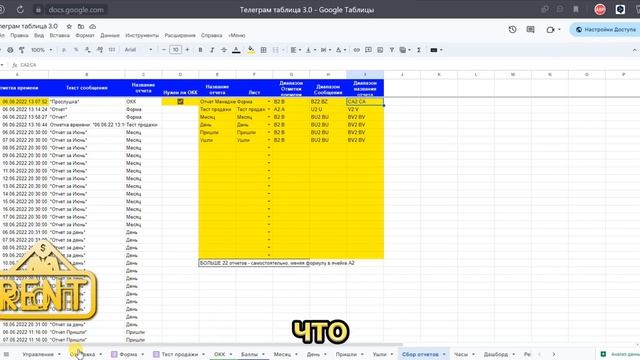Viewport: 640px width, 360px height.
Task: Click the font size field showing 10
Action: point(176,50)
